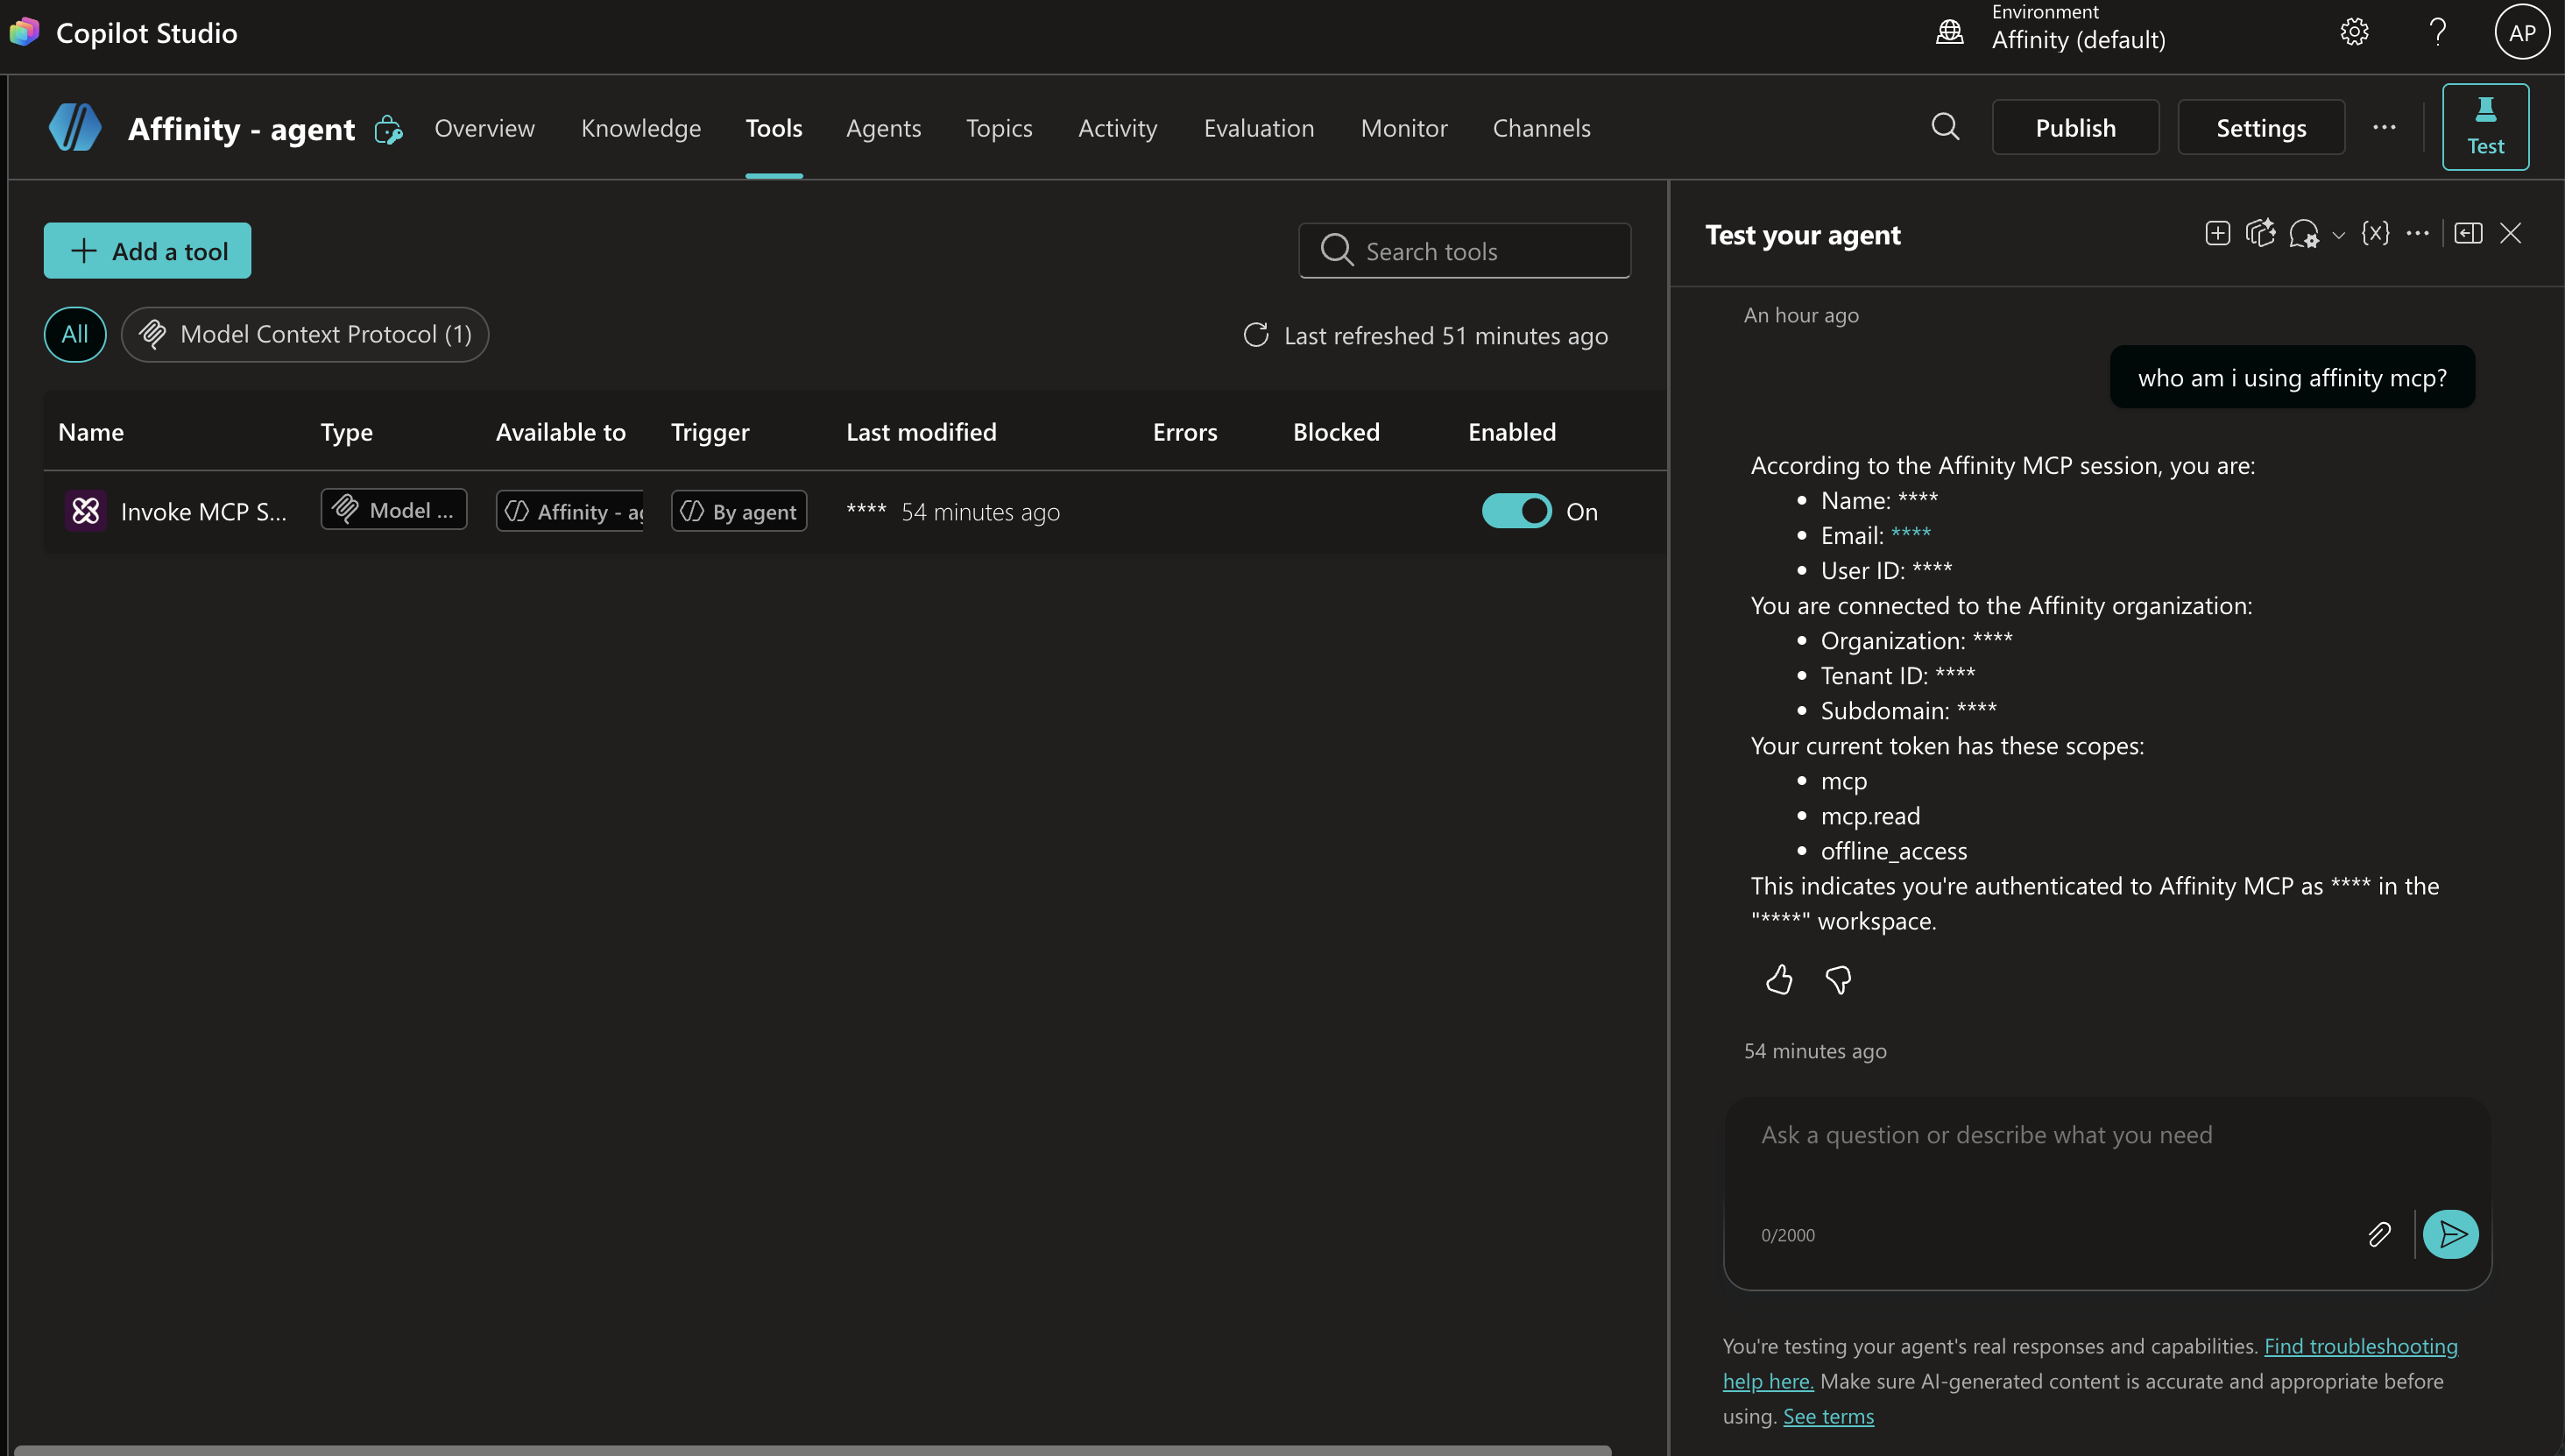Select the All filter chip
This screenshot has height=1456, width=2565.
click(75, 334)
